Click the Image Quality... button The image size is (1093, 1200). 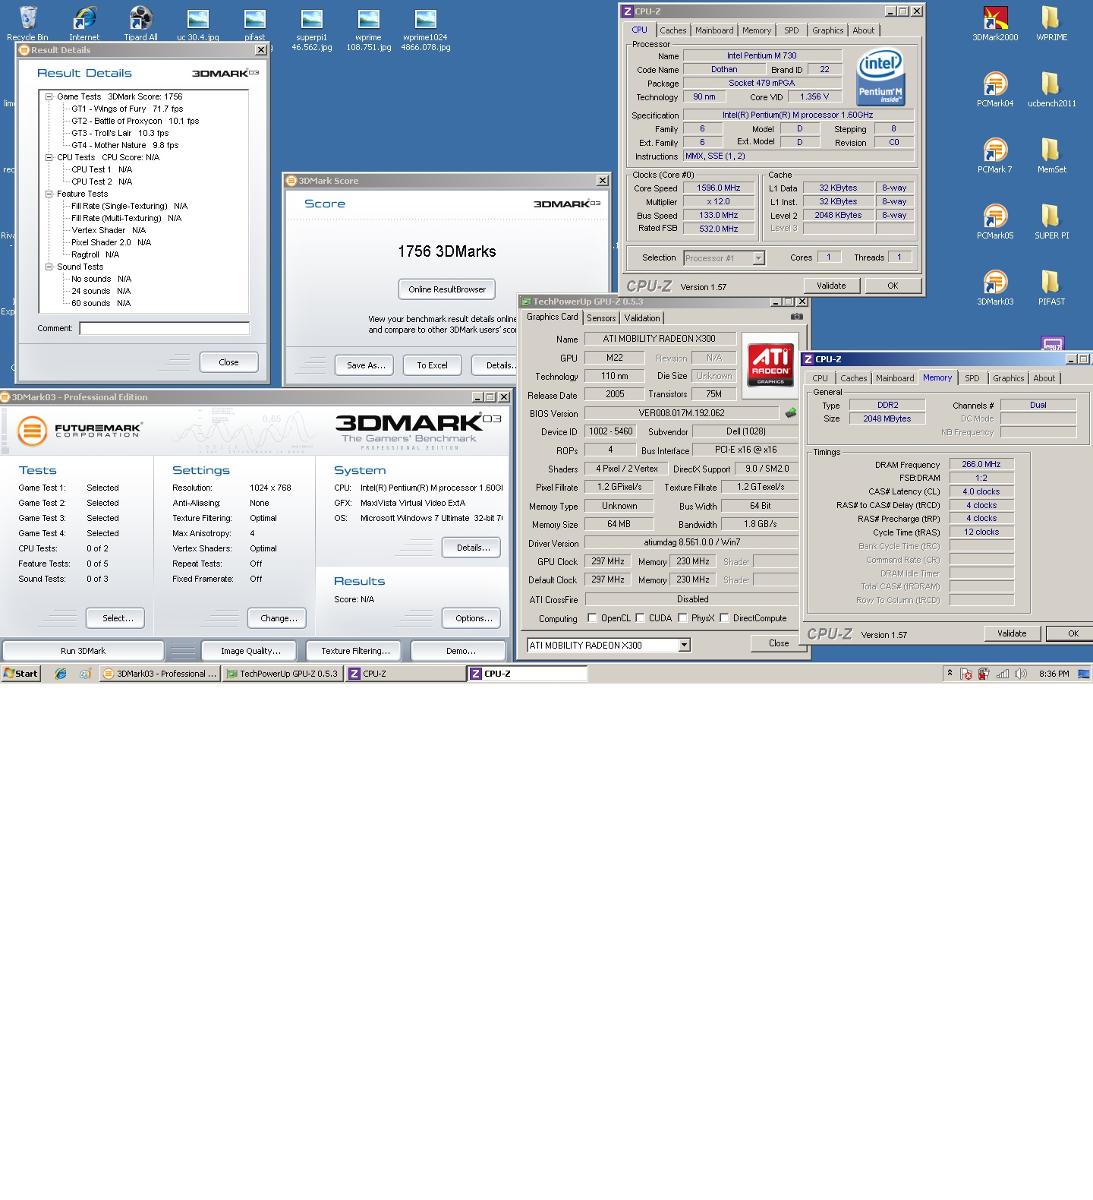coord(250,651)
